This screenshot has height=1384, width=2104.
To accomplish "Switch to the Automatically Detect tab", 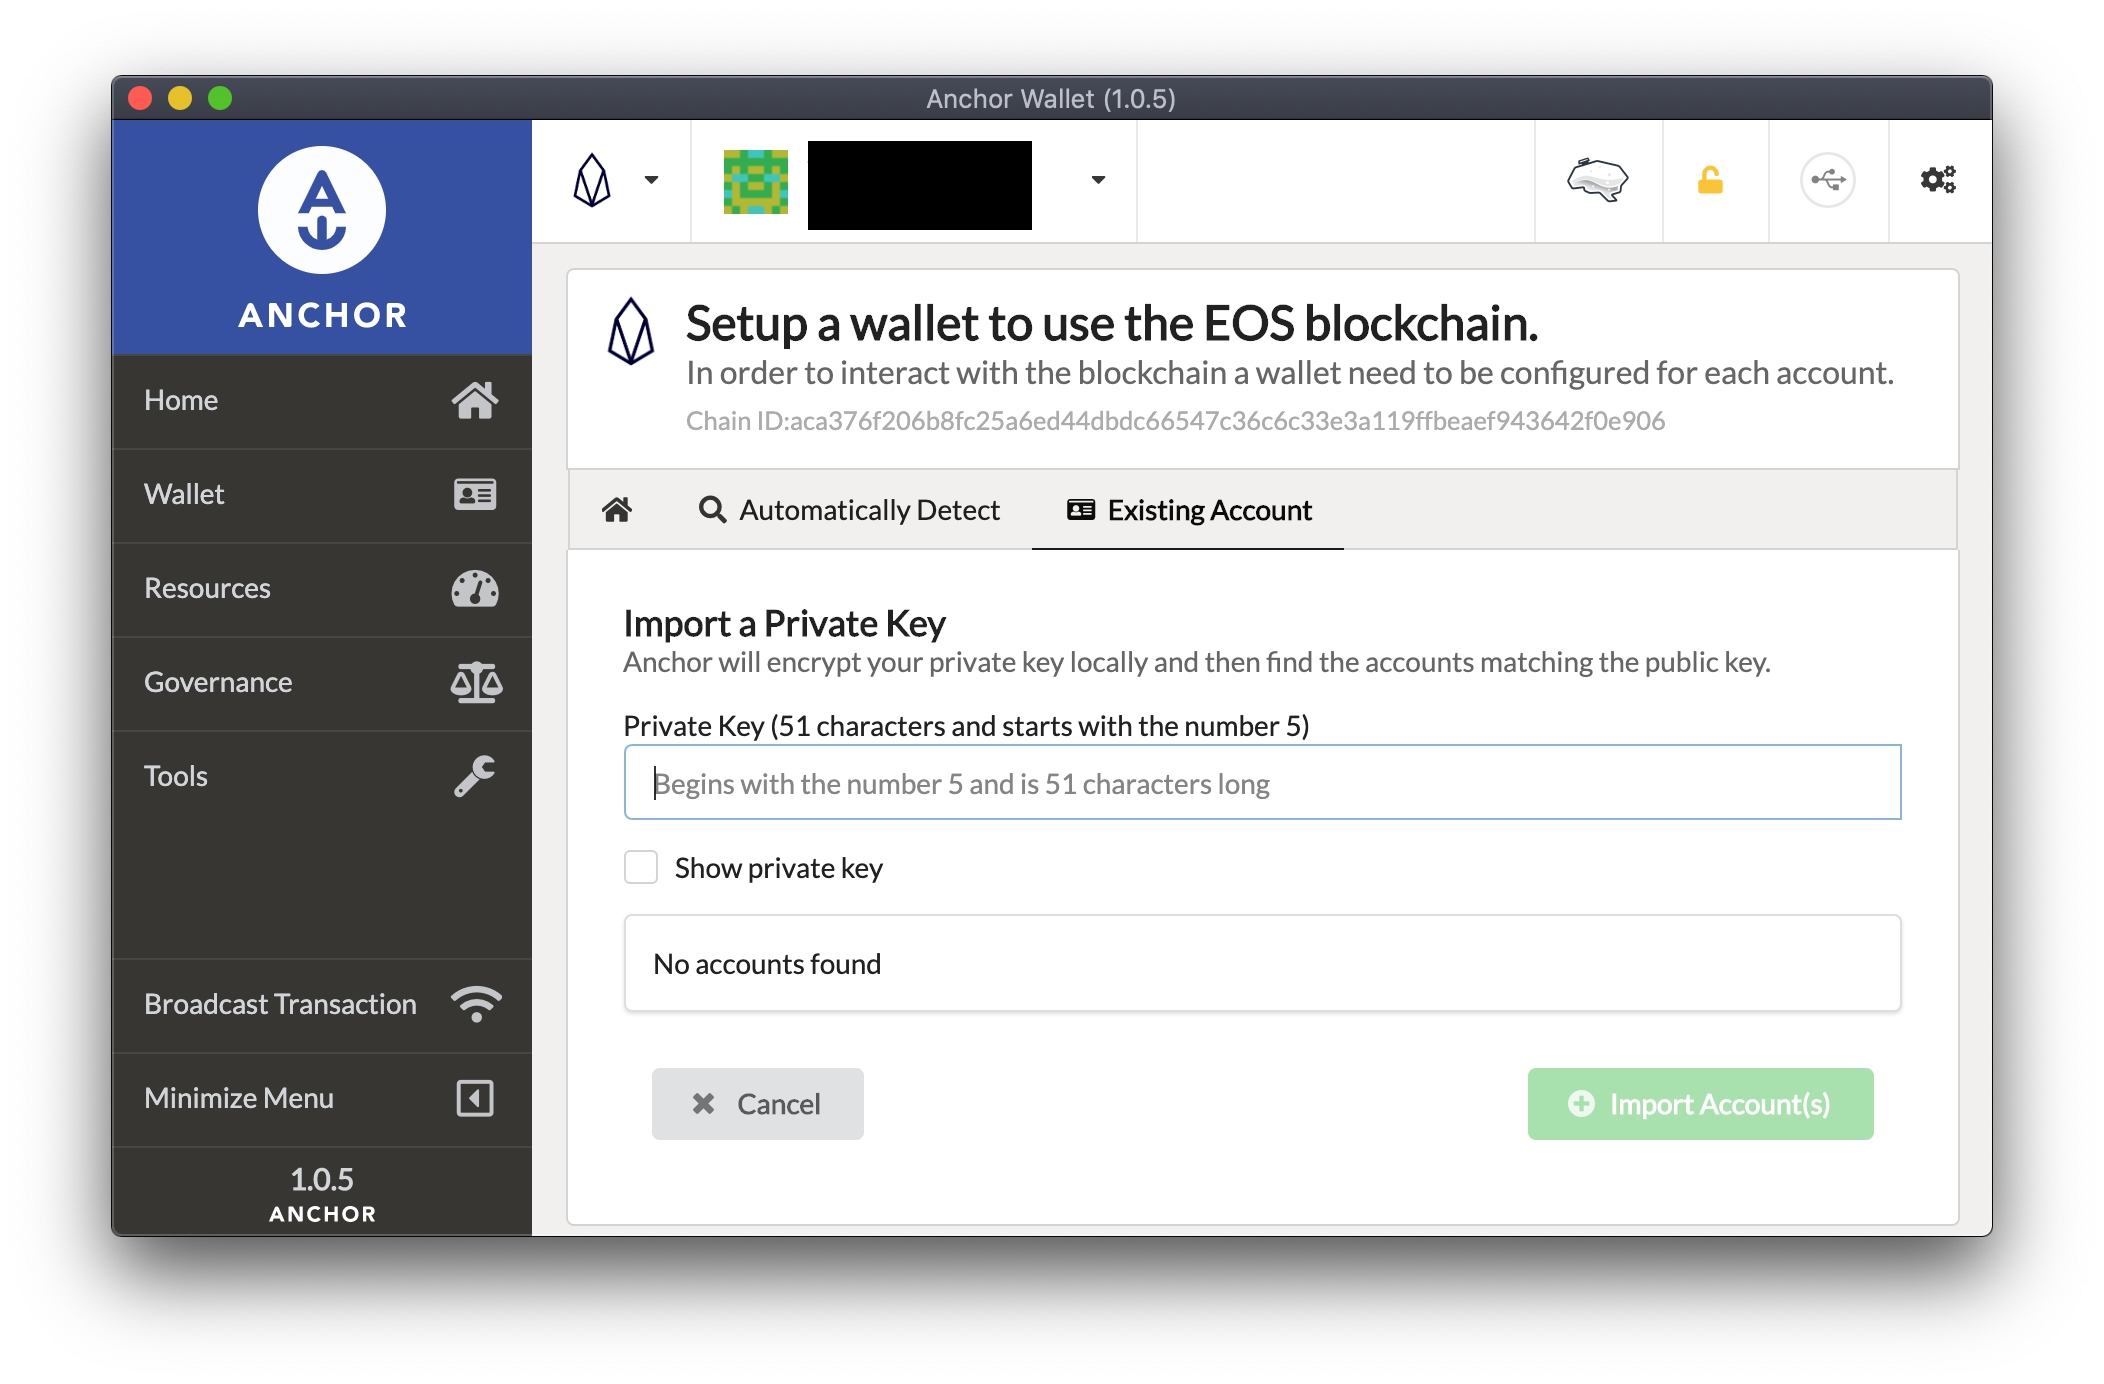I will [x=849, y=510].
